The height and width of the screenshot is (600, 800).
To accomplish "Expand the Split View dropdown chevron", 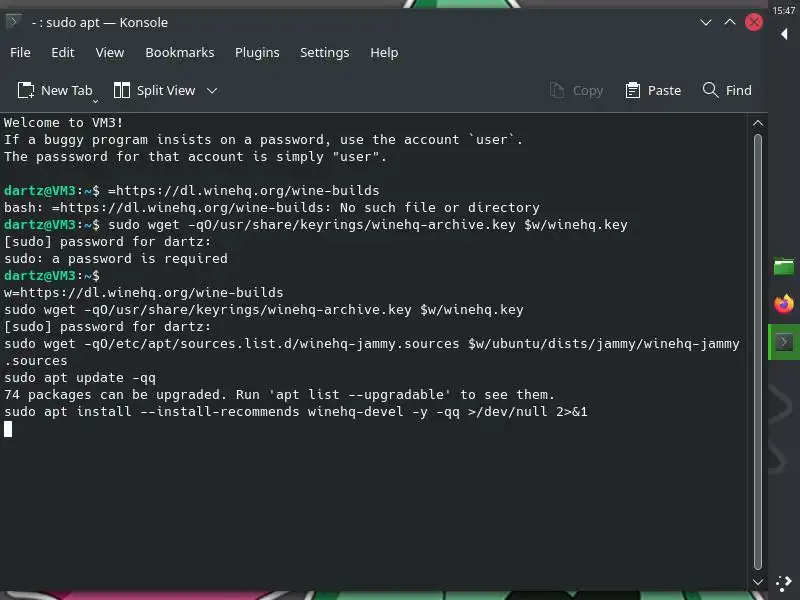I will 212,90.
